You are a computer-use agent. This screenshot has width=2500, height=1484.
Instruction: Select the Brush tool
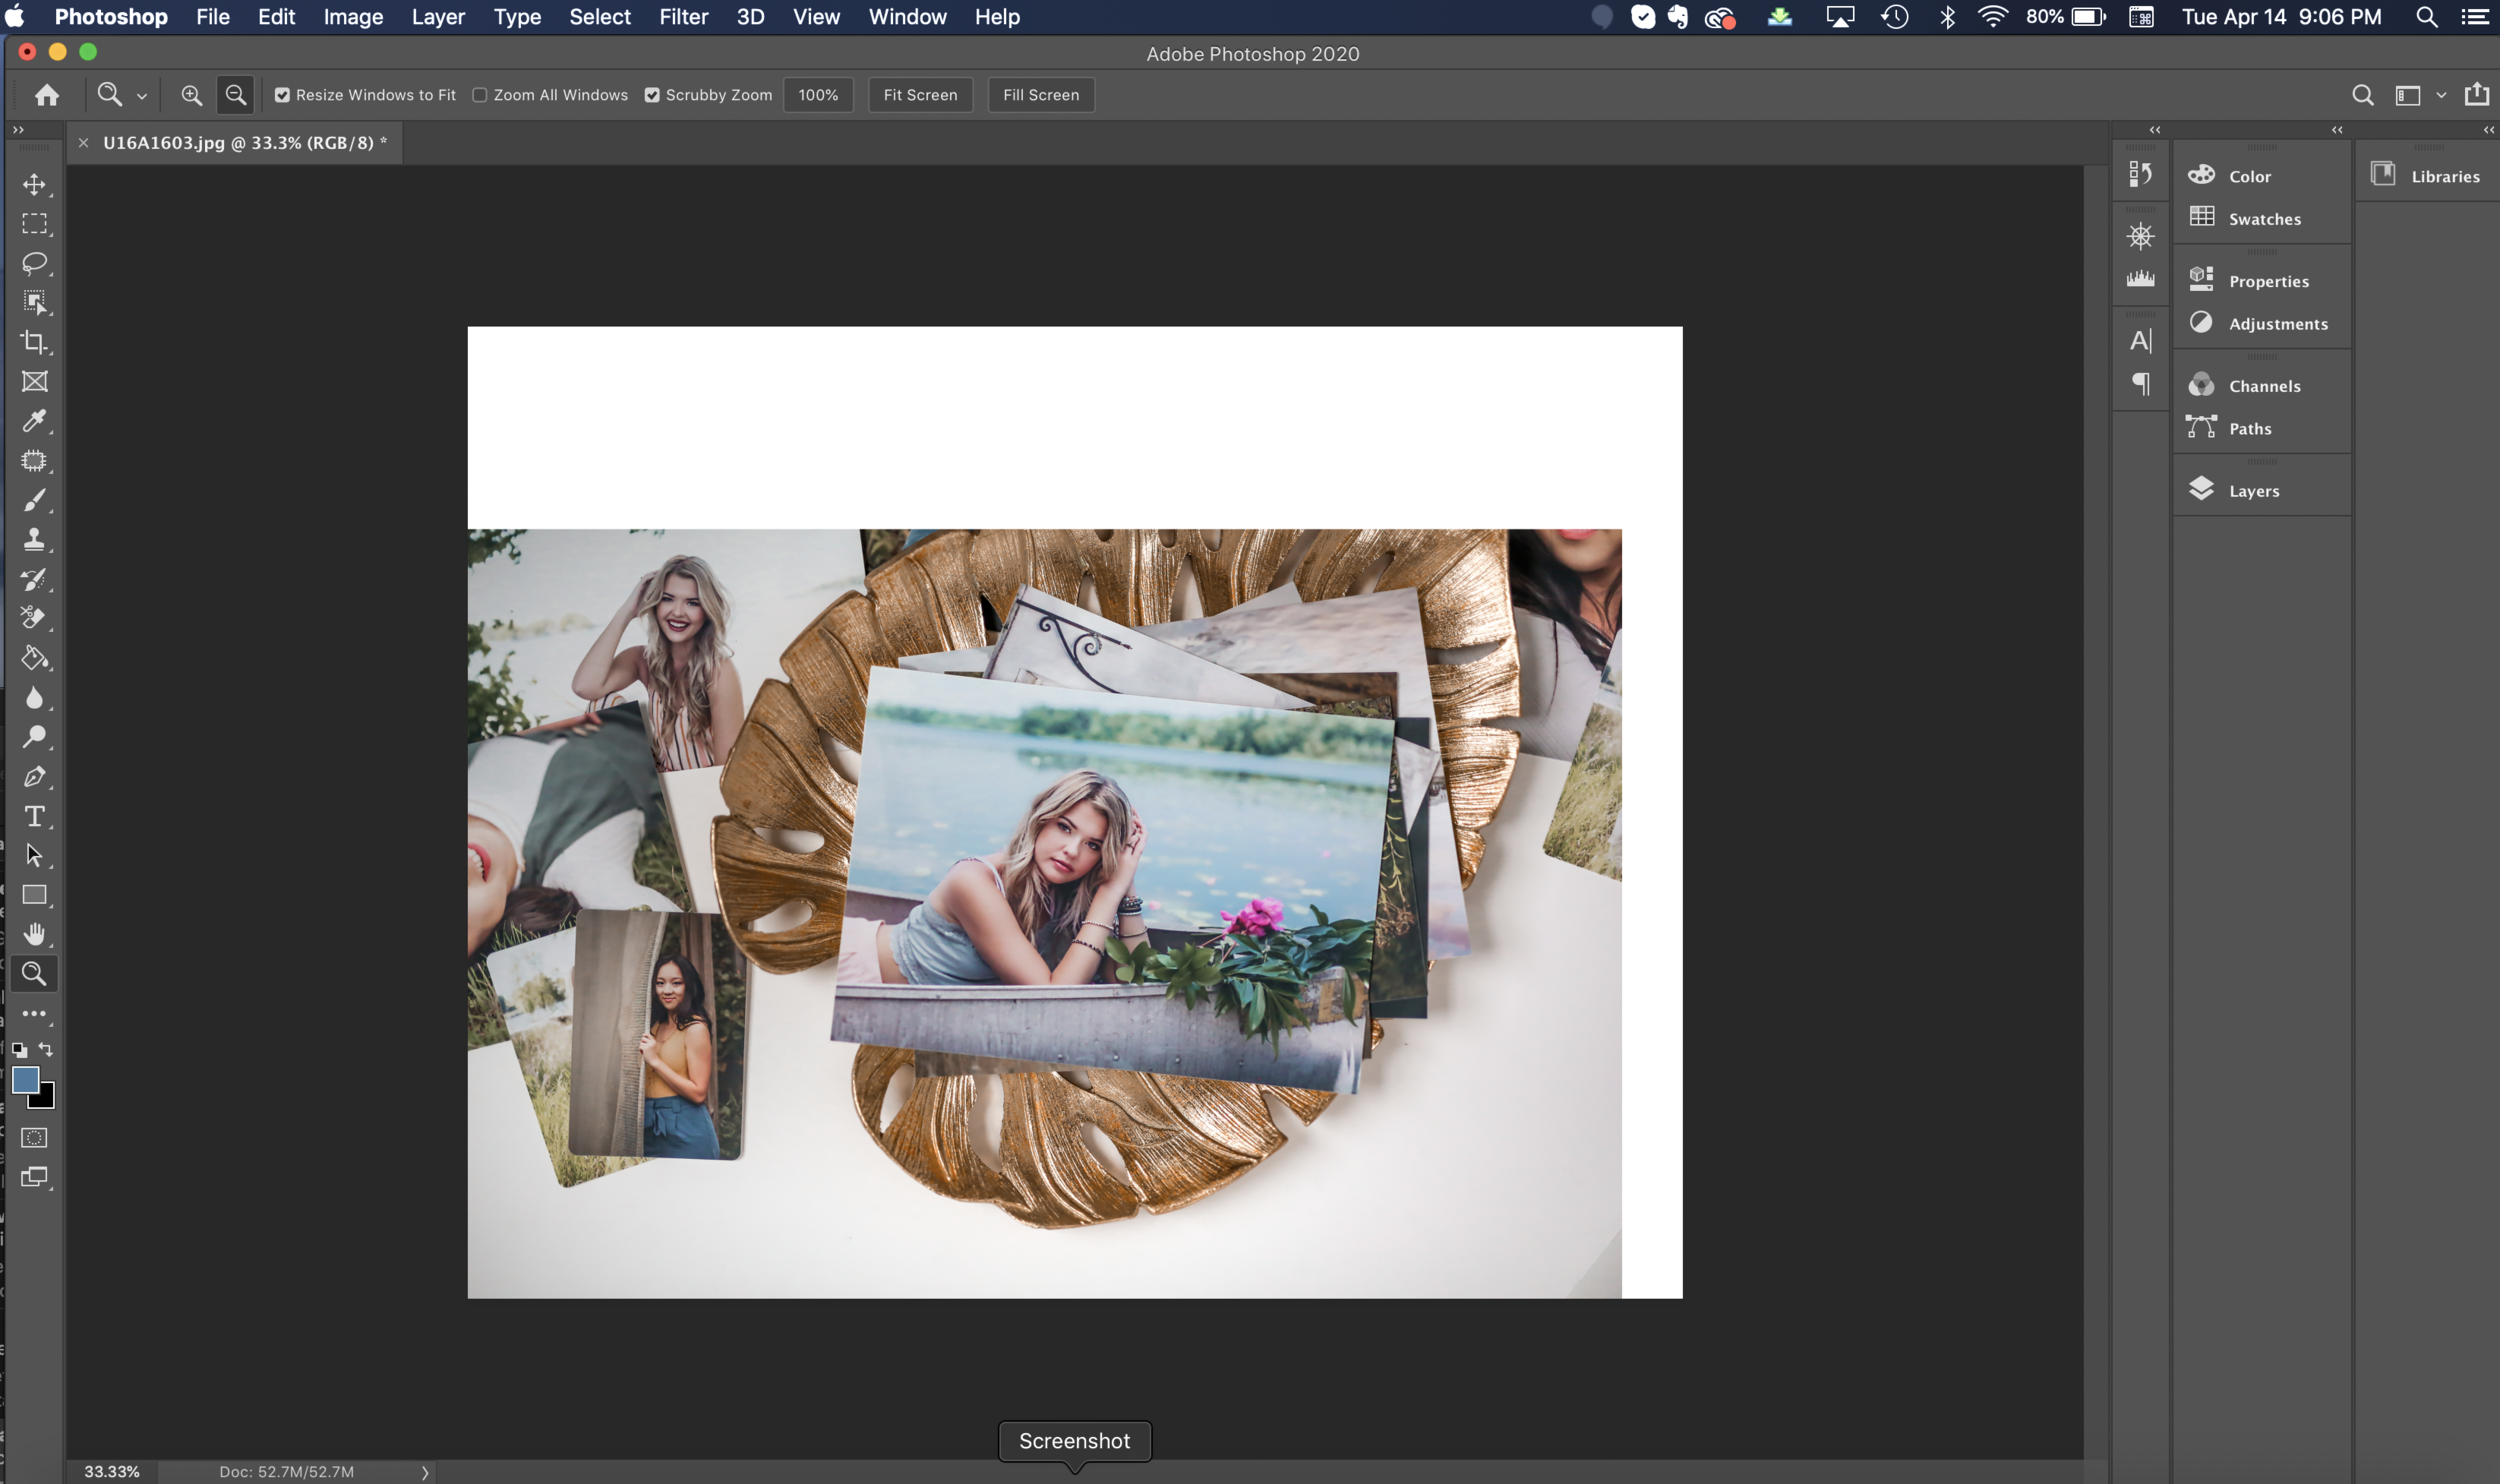34,500
